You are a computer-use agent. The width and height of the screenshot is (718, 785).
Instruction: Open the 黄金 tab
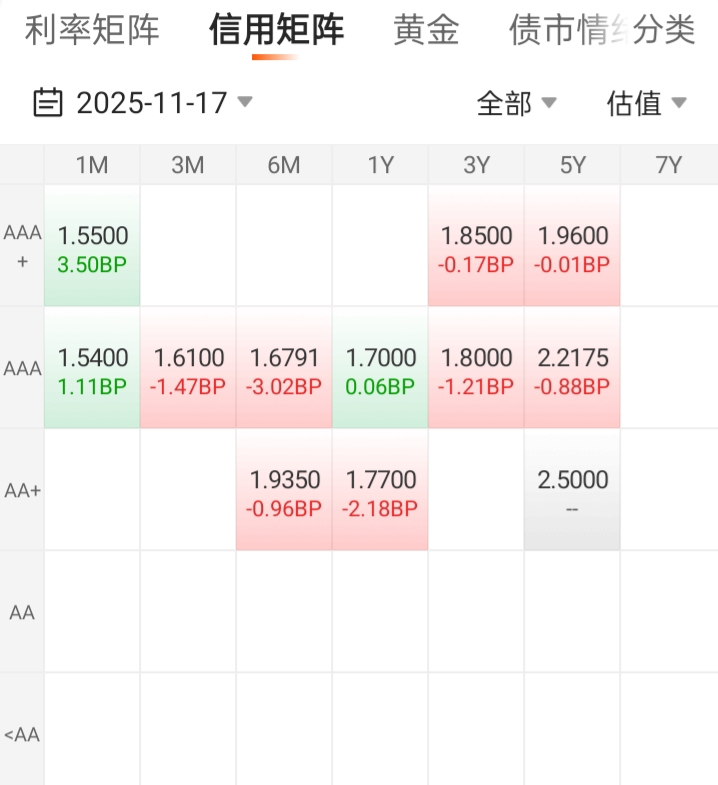coord(426,31)
